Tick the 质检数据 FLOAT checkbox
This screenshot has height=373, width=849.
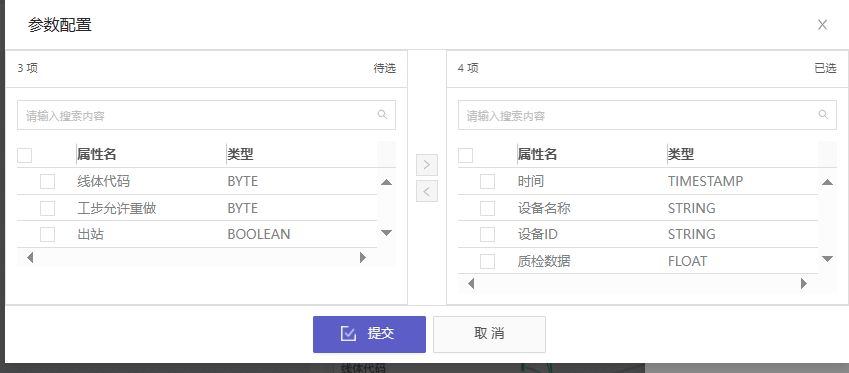[x=487, y=261]
